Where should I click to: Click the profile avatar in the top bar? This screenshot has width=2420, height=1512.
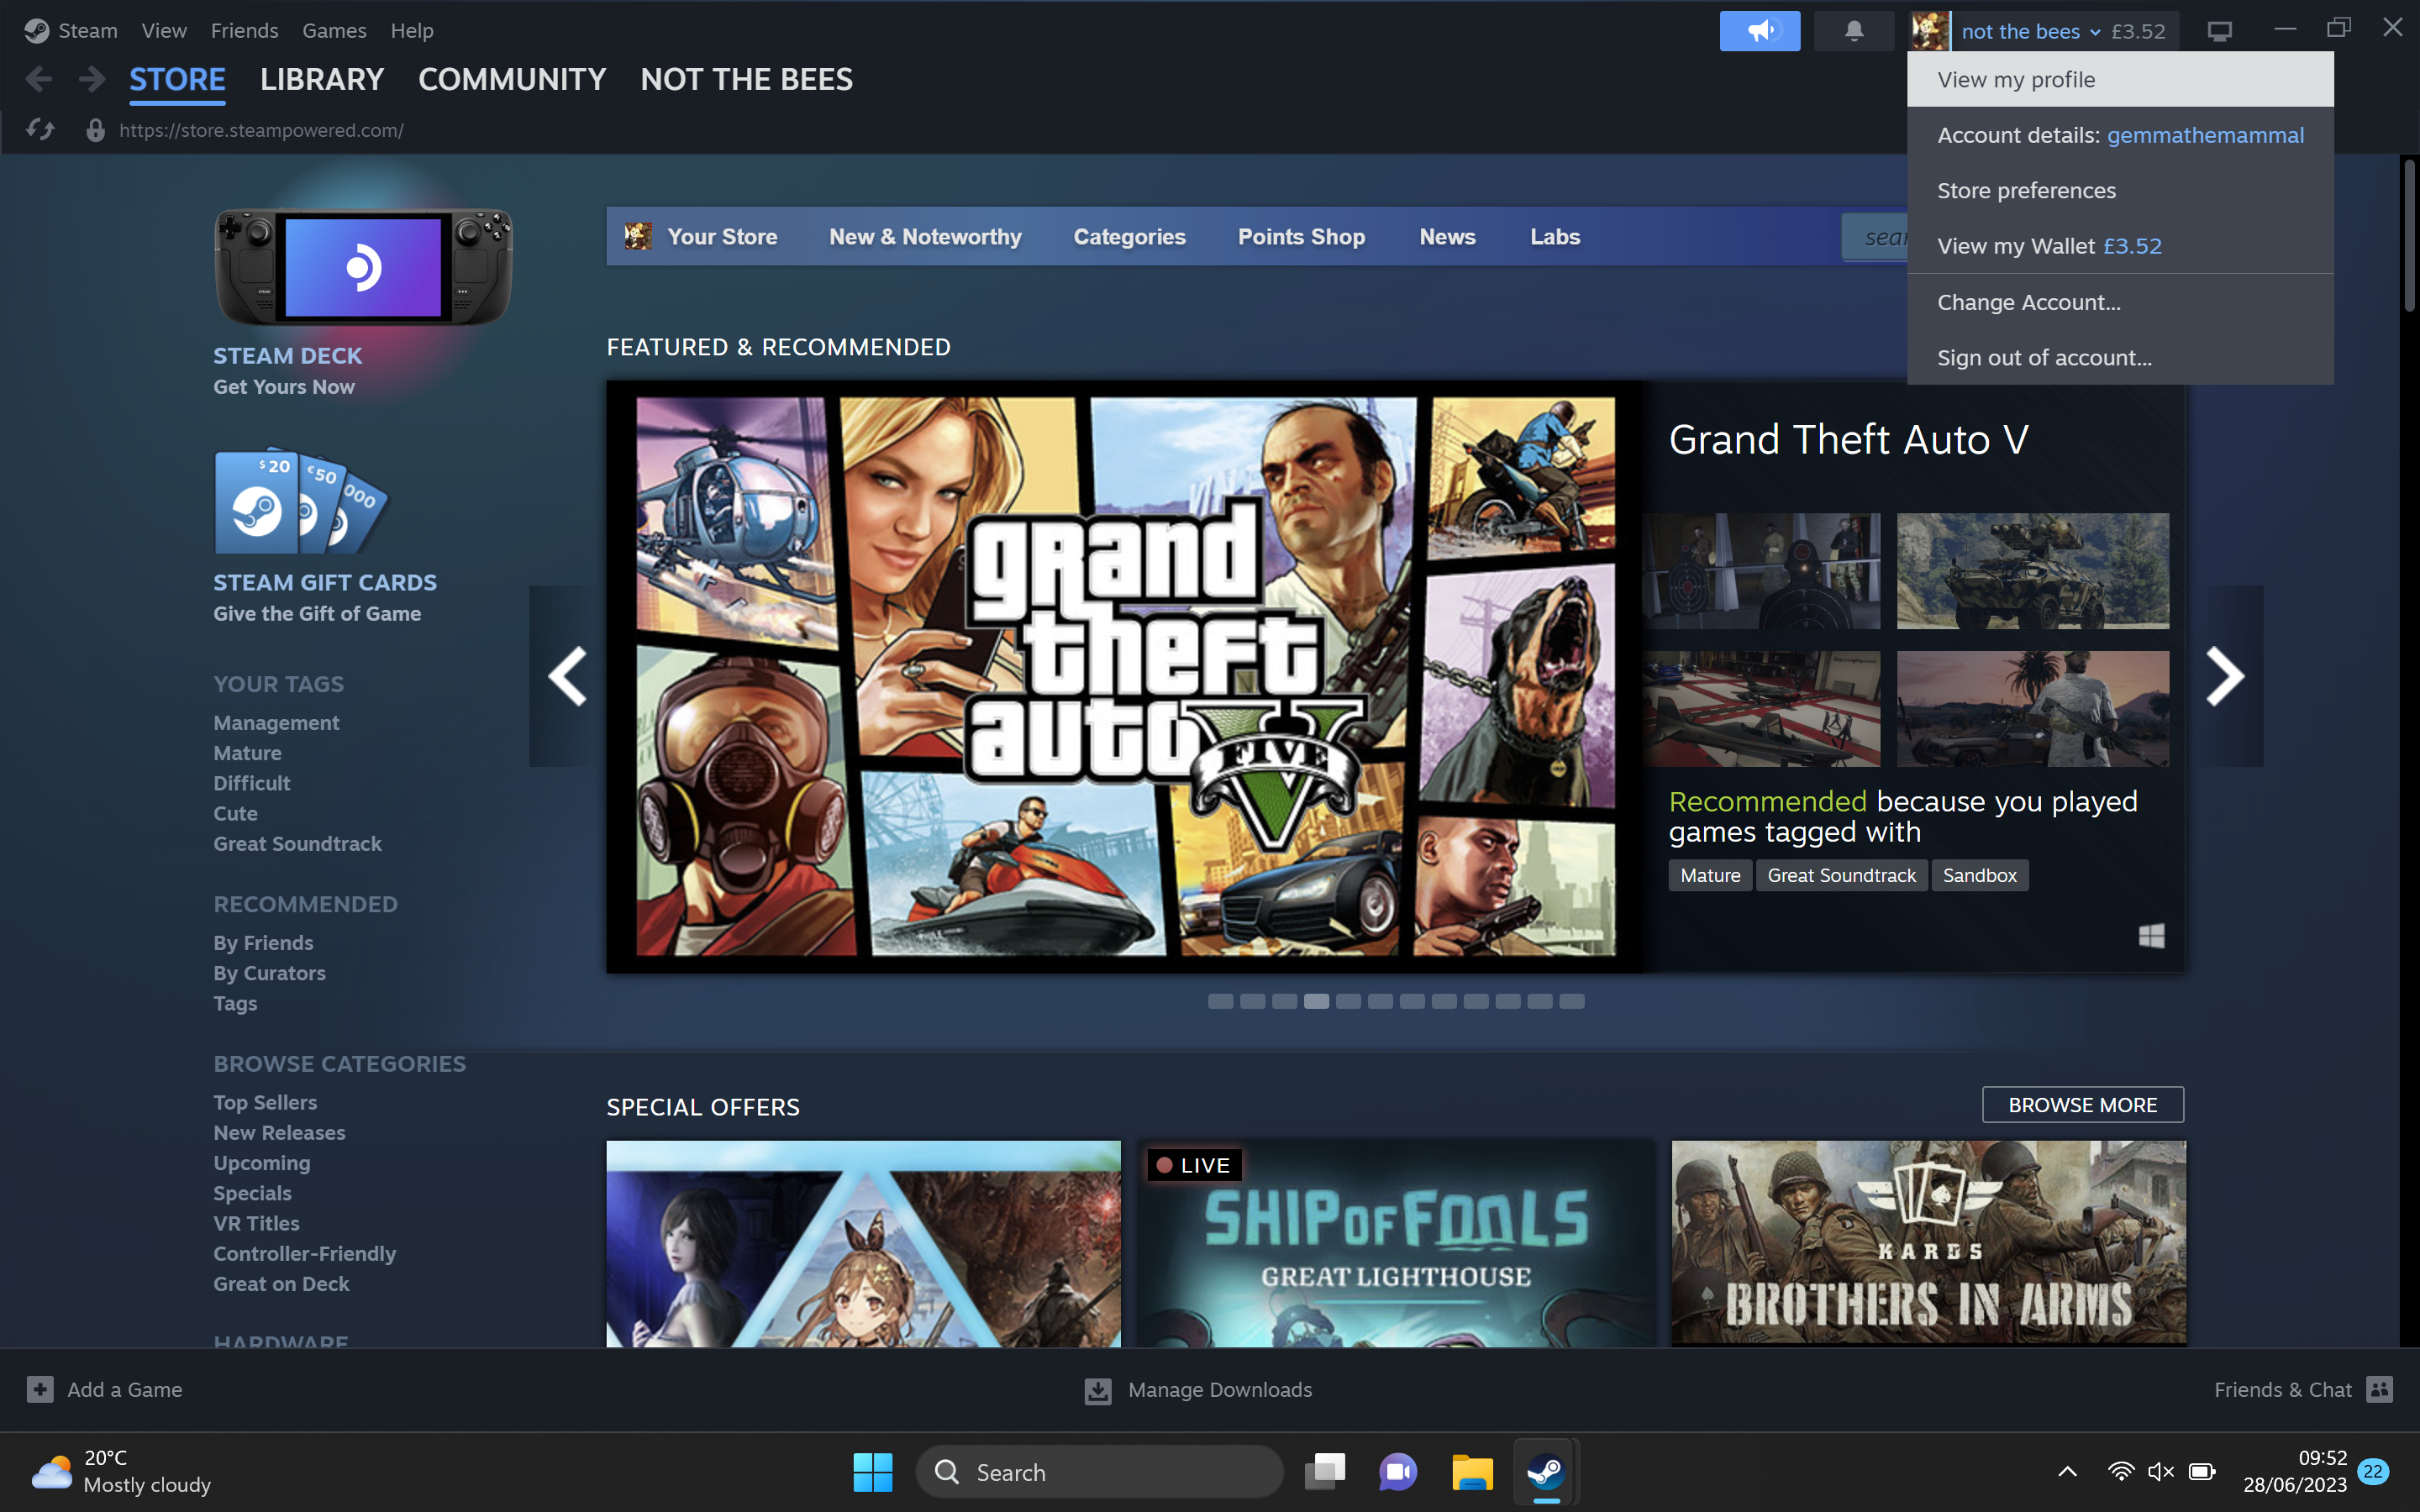coord(1929,31)
